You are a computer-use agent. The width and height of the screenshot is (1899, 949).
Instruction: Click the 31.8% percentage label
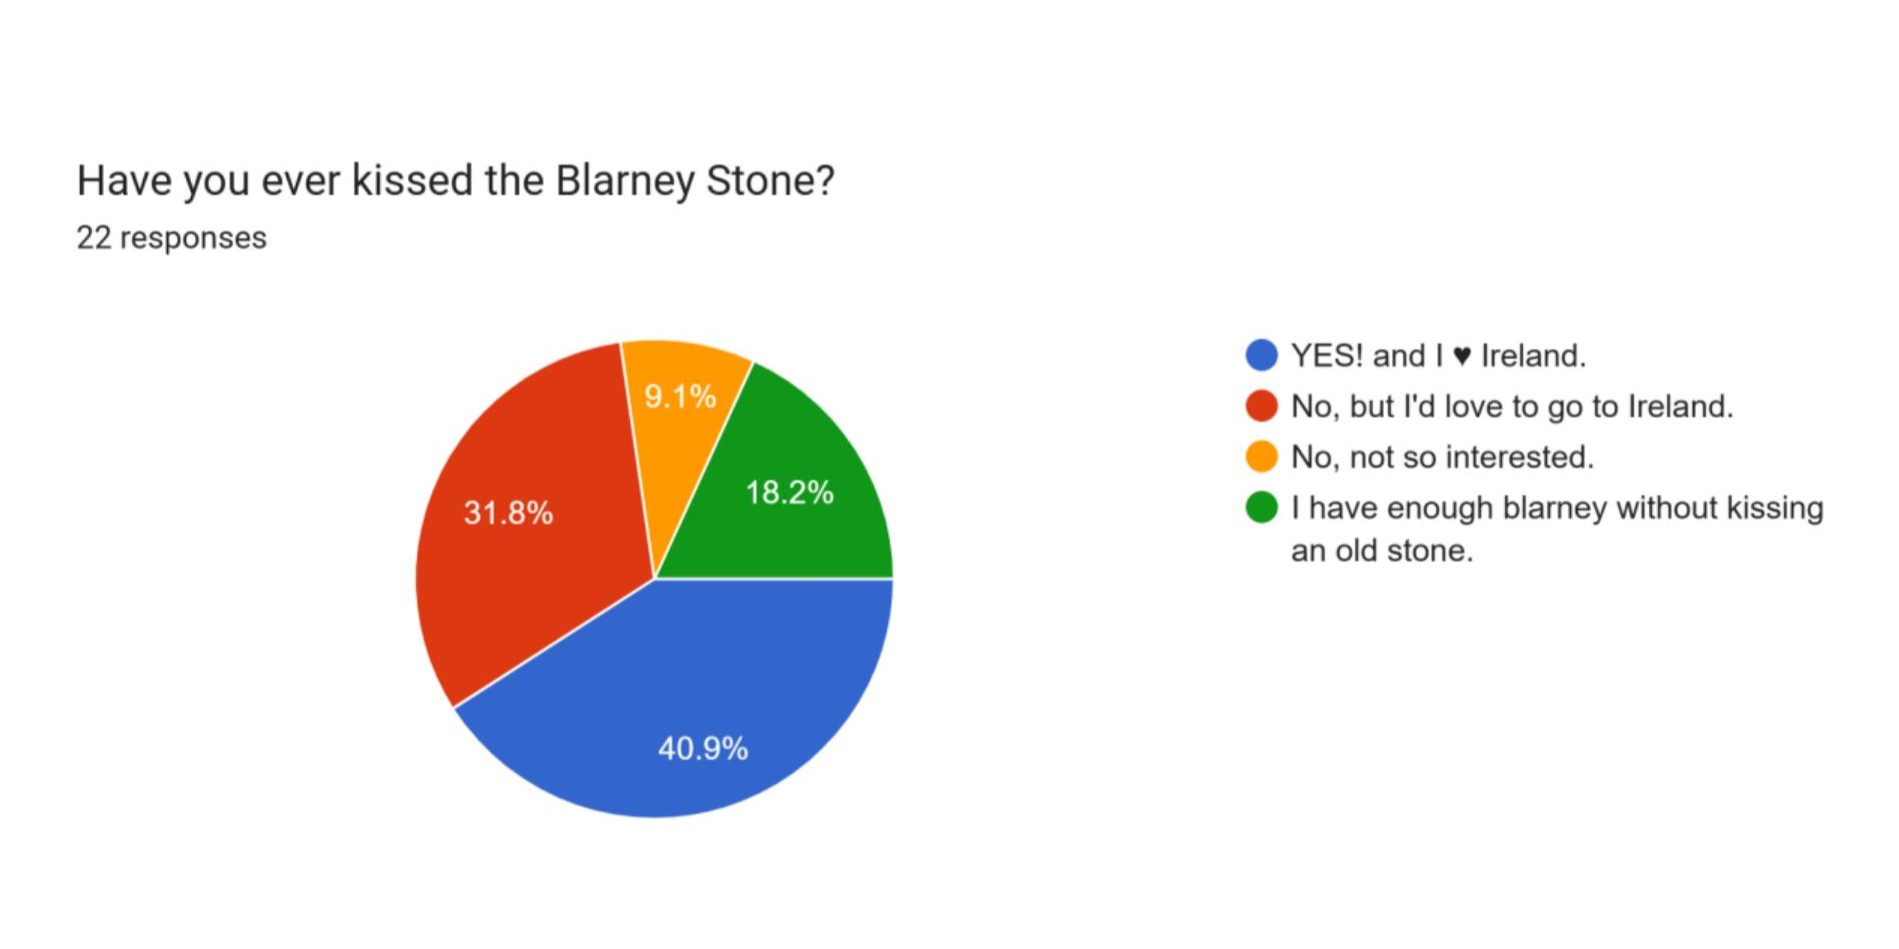click(508, 513)
